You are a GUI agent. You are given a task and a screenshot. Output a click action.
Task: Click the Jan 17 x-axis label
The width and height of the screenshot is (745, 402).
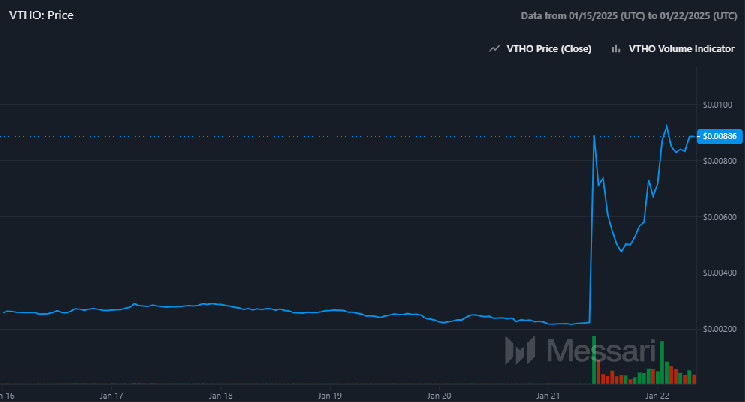pyautogui.click(x=112, y=396)
